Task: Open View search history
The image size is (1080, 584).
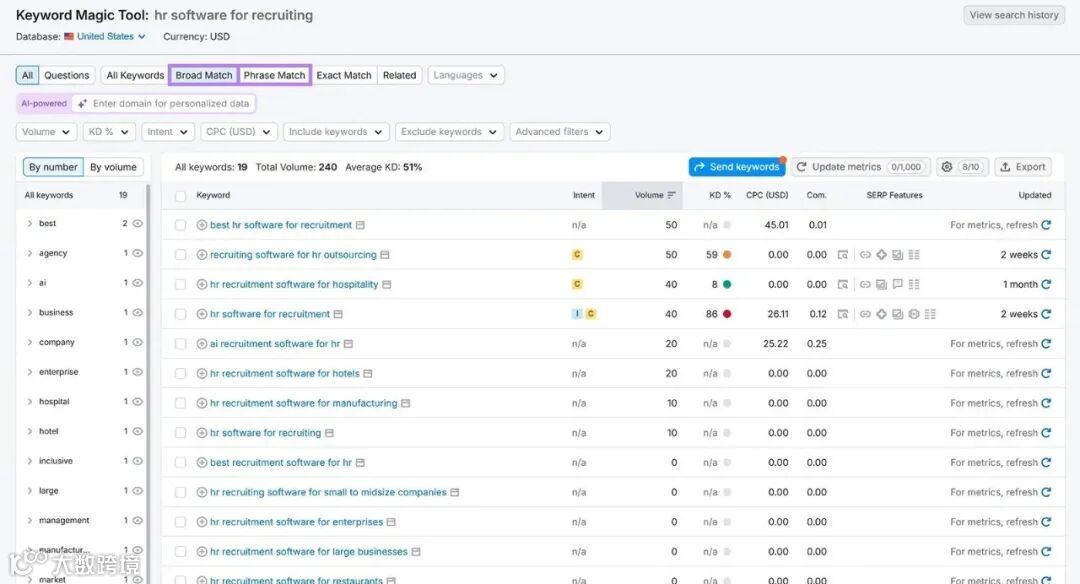Action: click(x=1014, y=15)
